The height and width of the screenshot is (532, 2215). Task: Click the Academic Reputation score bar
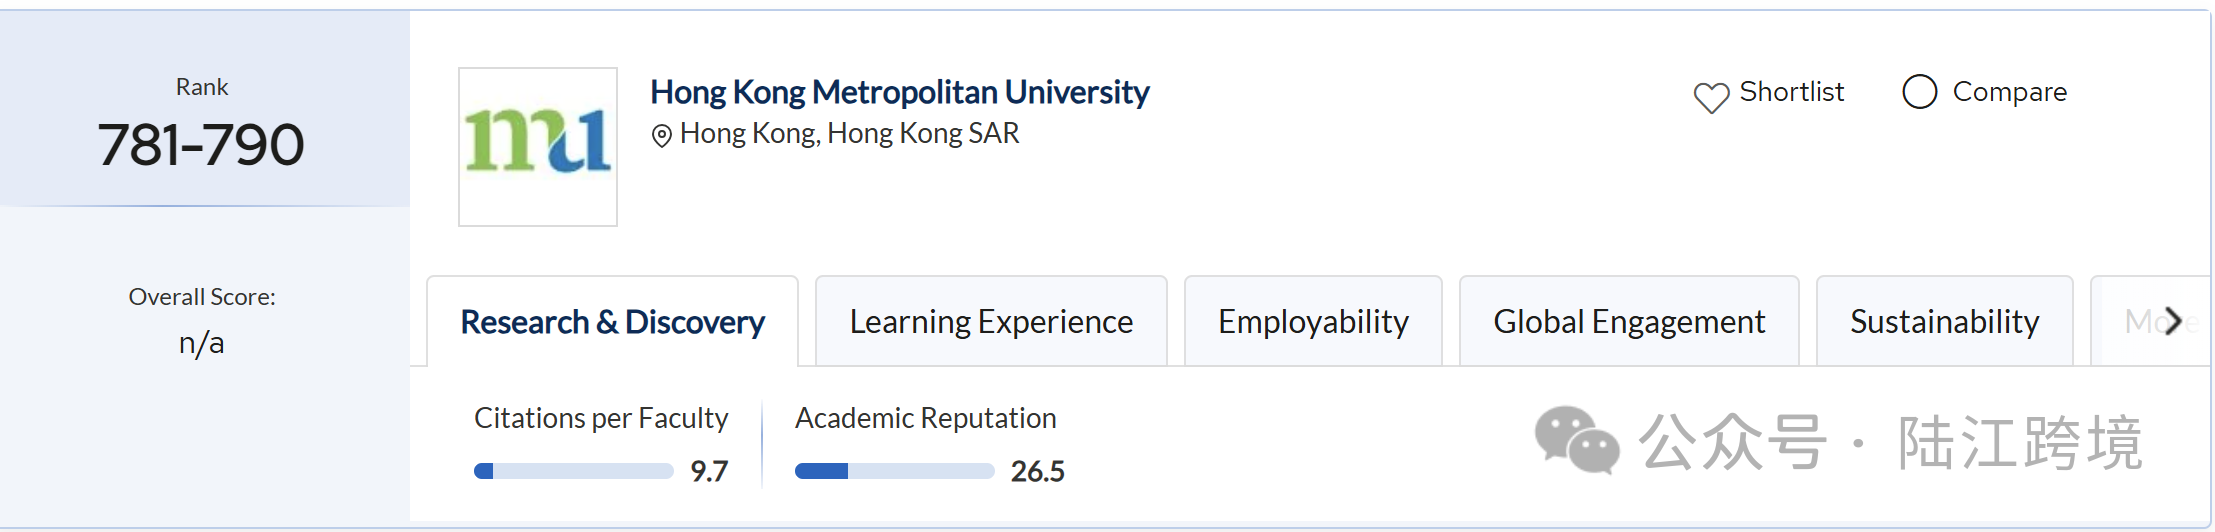(894, 471)
